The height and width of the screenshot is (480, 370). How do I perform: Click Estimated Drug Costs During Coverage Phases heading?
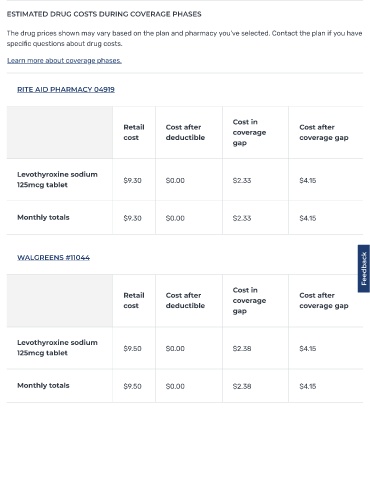tap(104, 14)
